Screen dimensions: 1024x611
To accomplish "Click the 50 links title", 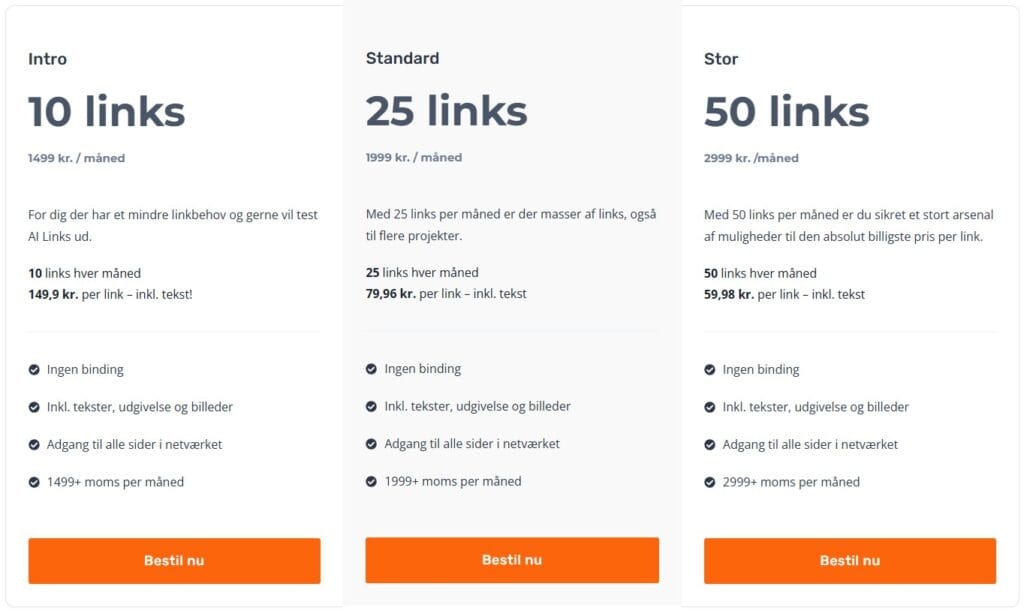I will pyautogui.click(x=784, y=111).
